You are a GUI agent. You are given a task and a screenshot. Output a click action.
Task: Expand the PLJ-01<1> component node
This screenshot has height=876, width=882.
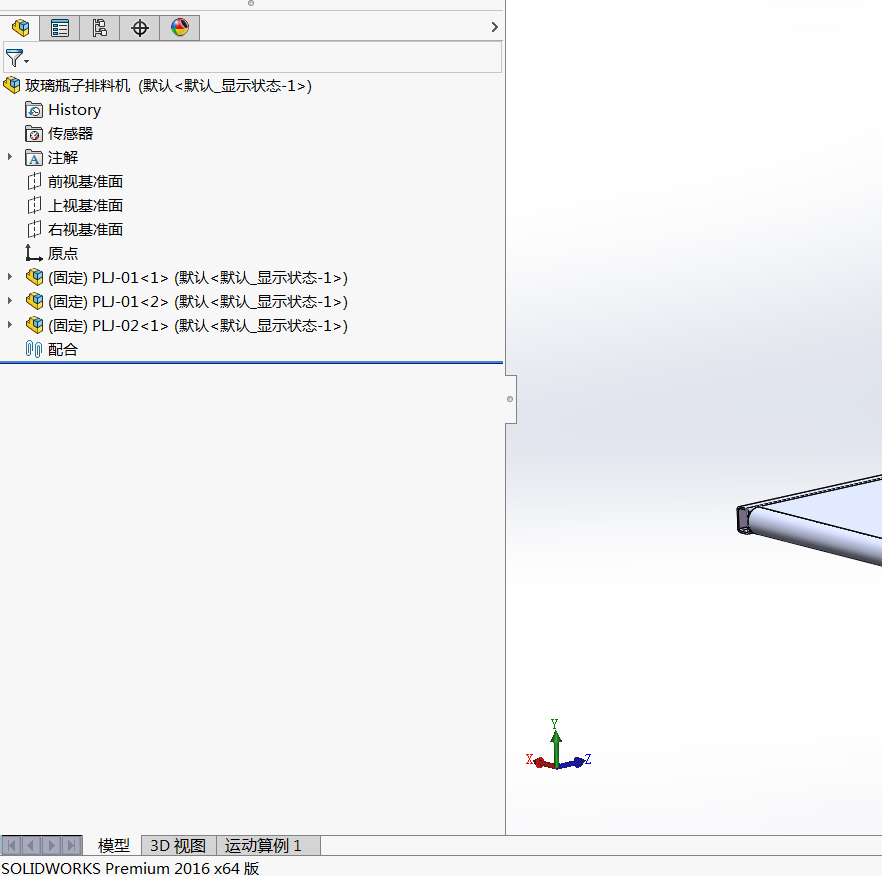coord(10,277)
